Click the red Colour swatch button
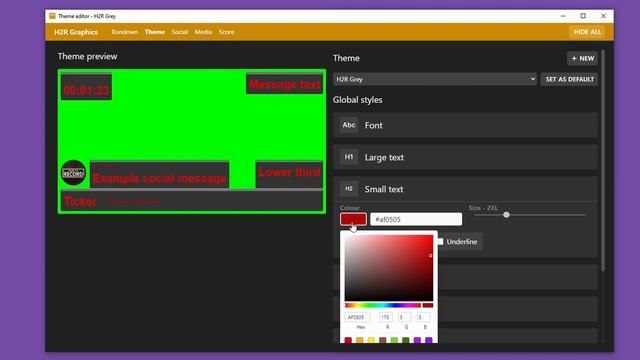The height and width of the screenshot is (360, 640). pos(353,219)
